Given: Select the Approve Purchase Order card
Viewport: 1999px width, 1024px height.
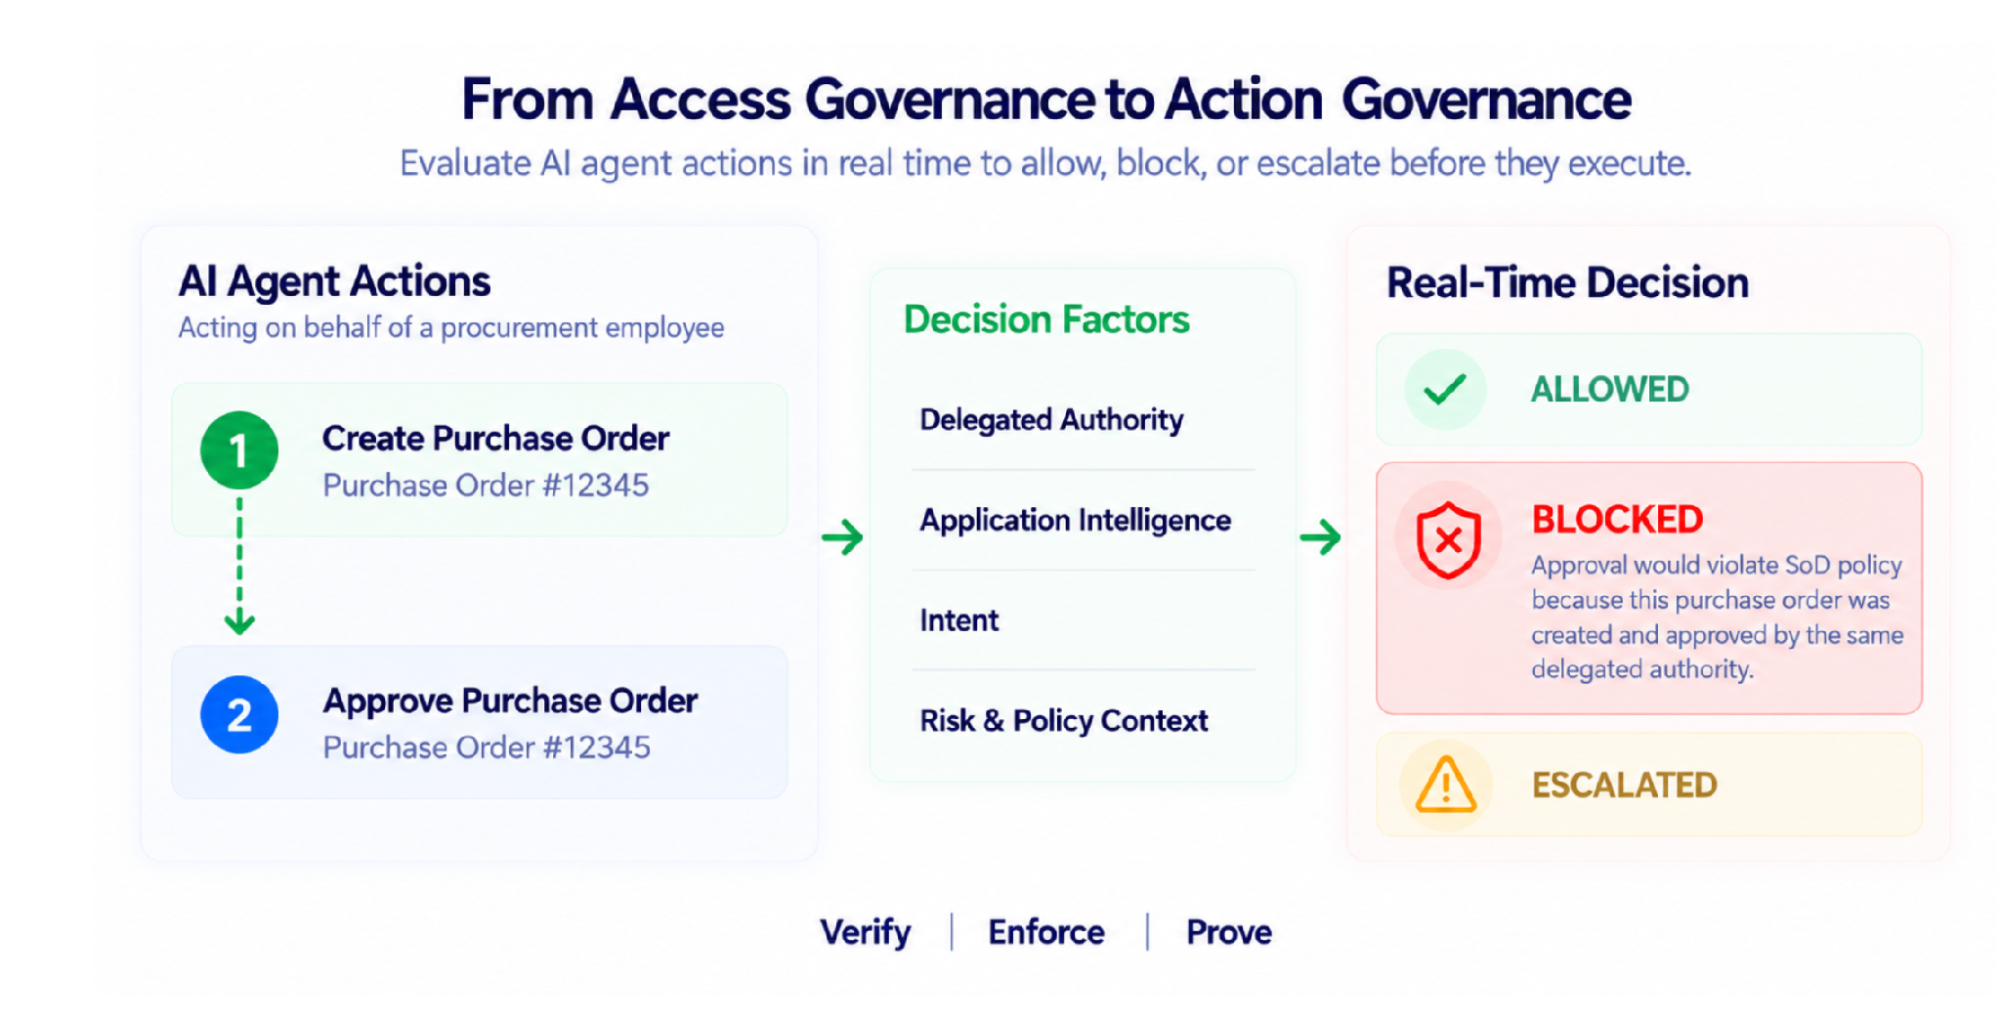Looking at the screenshot, I should tap(480, 722).
